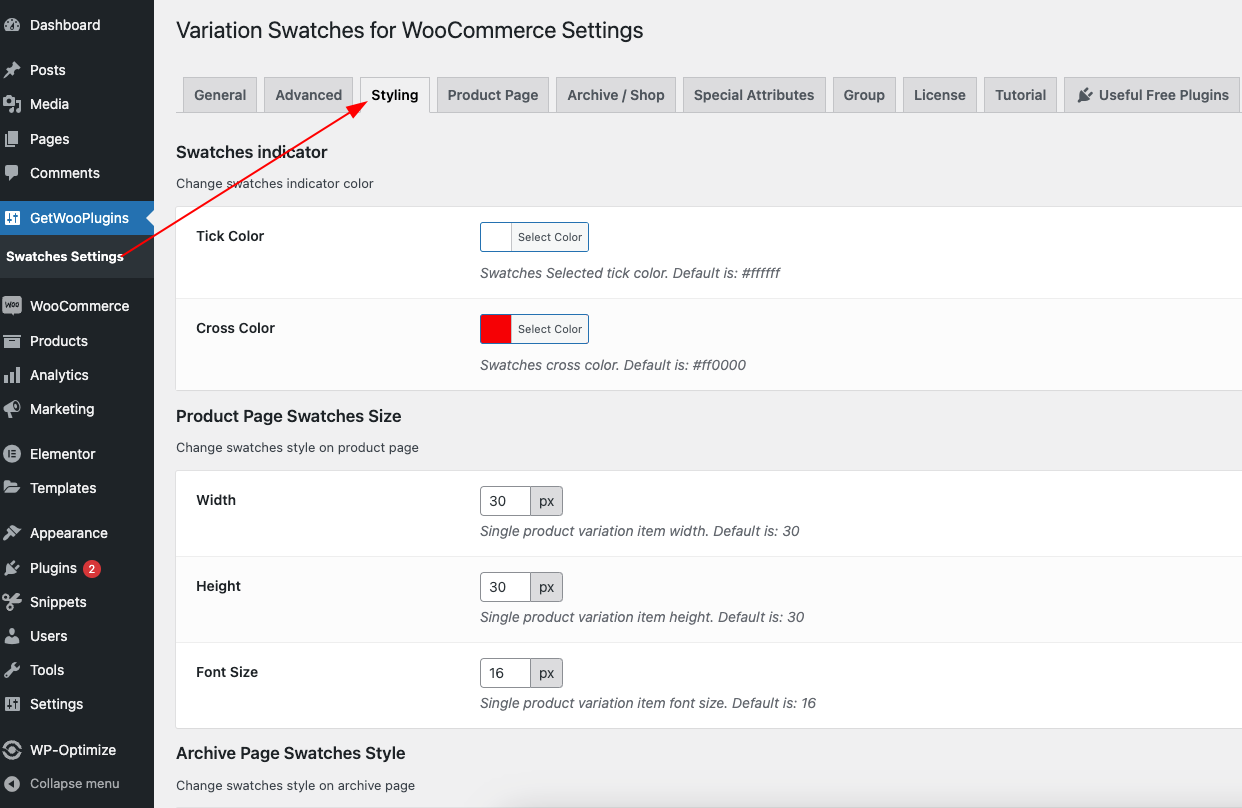Open the Posts menu item
This screenshot has height=808, width=1242.
pyautogui.click(x=48, y=70)
